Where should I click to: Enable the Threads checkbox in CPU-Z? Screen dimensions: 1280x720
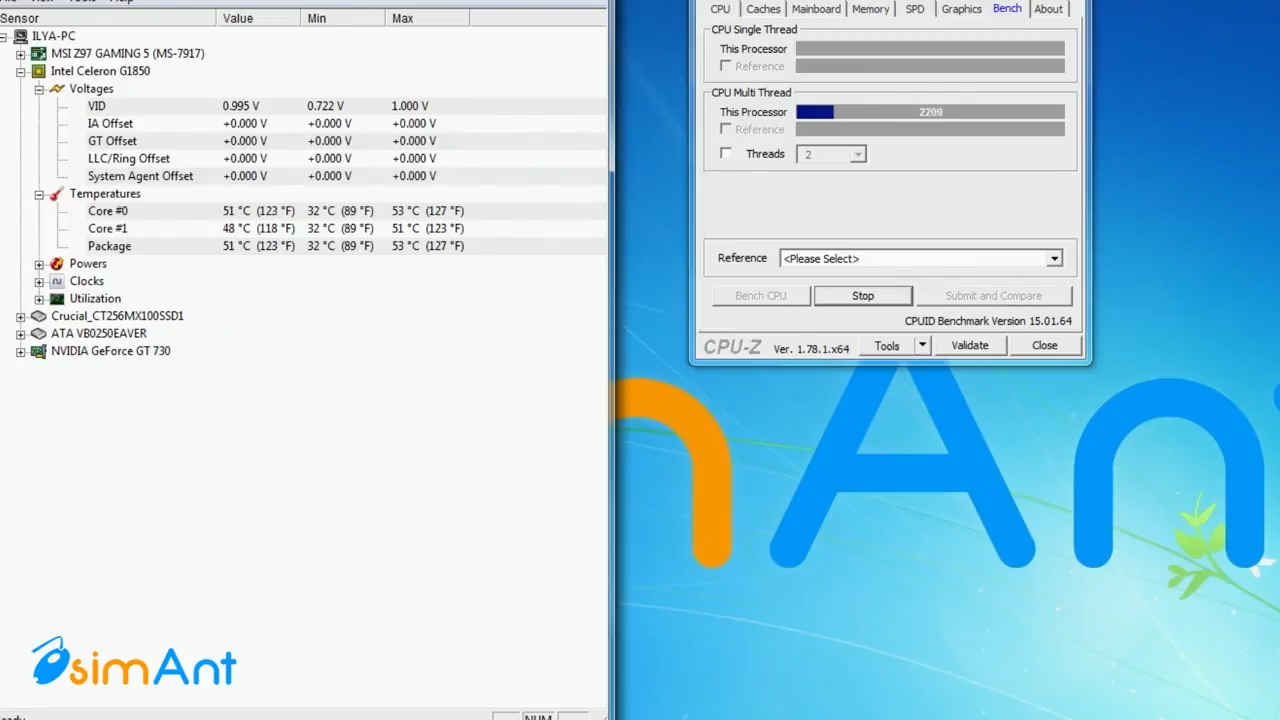[x=726, y=154]
